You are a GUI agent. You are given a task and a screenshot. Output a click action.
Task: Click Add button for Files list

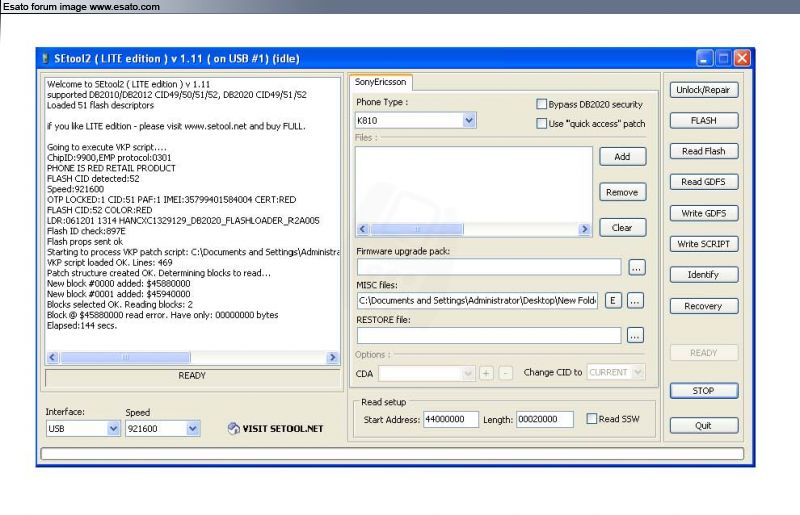pyautogui.click(x=622, y=157)
